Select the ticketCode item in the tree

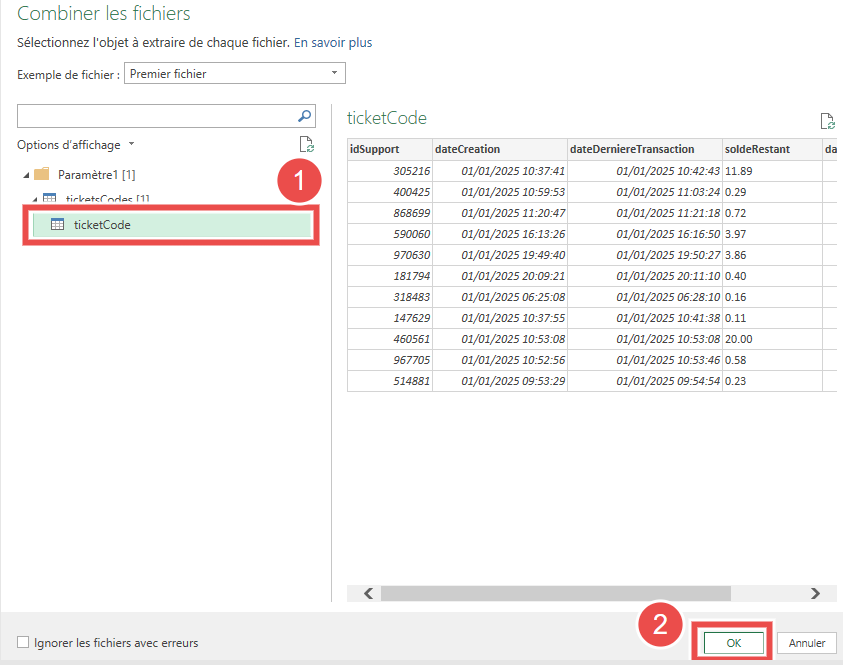click(x=102, y=225)
